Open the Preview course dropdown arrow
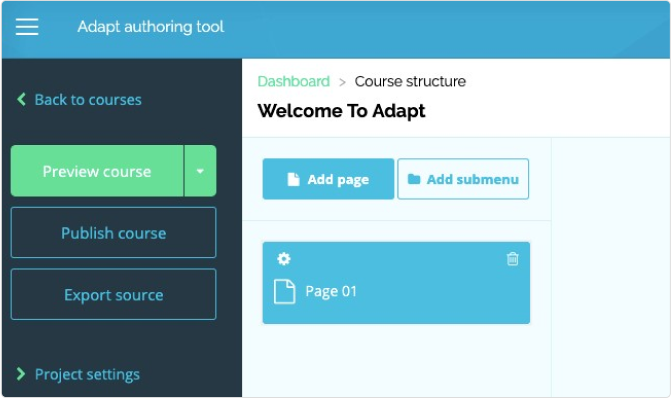 click(x=200, y=171)
